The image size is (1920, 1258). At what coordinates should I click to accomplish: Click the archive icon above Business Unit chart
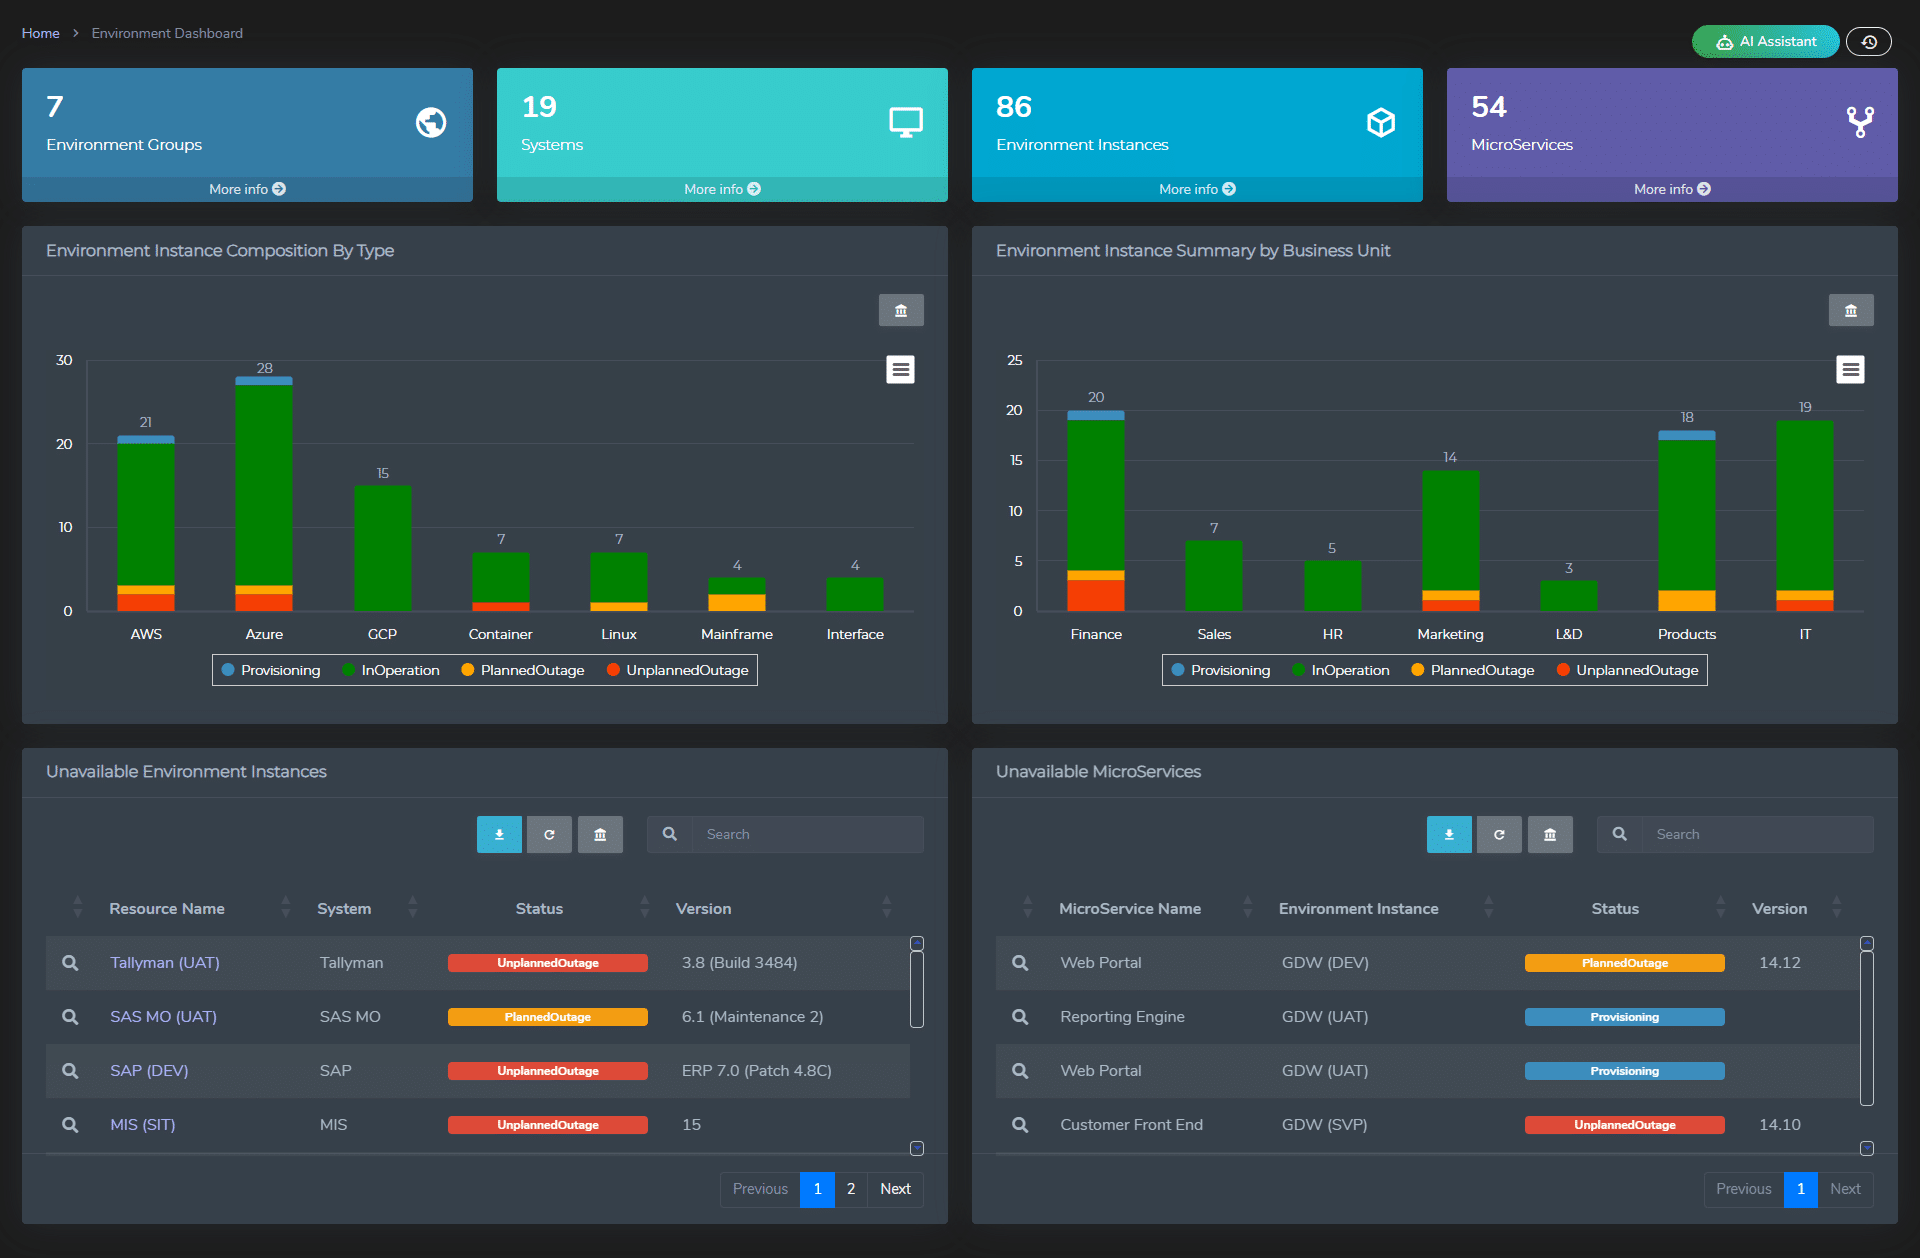1850,310
